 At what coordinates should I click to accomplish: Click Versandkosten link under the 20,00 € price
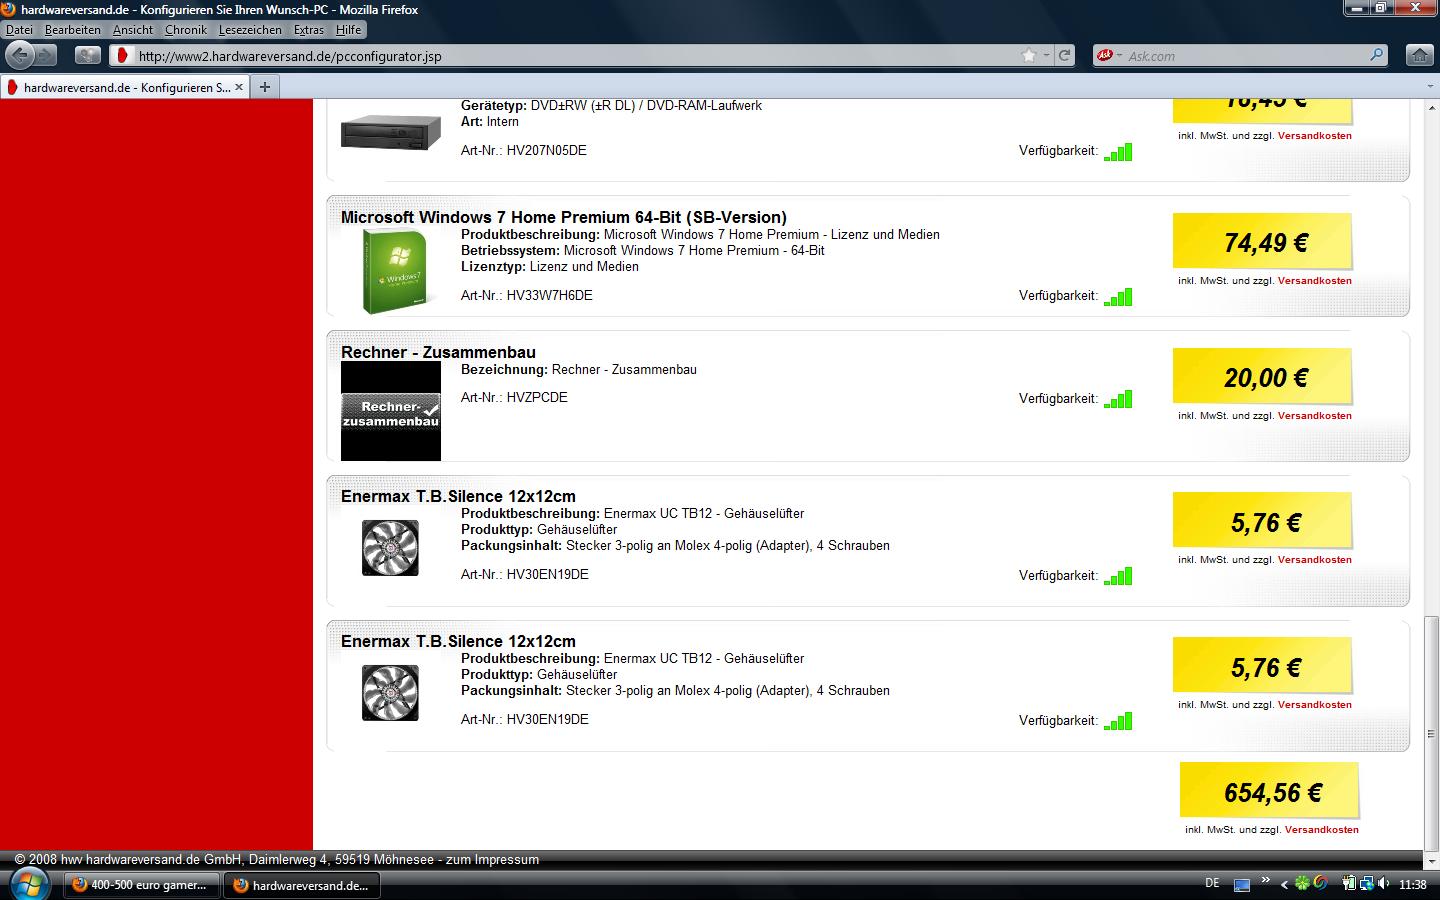coord(1314,416)
